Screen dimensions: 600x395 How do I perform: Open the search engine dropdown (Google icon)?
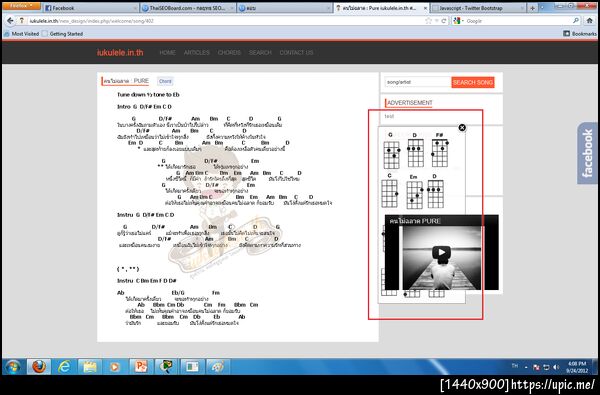(x=458, y=21)
